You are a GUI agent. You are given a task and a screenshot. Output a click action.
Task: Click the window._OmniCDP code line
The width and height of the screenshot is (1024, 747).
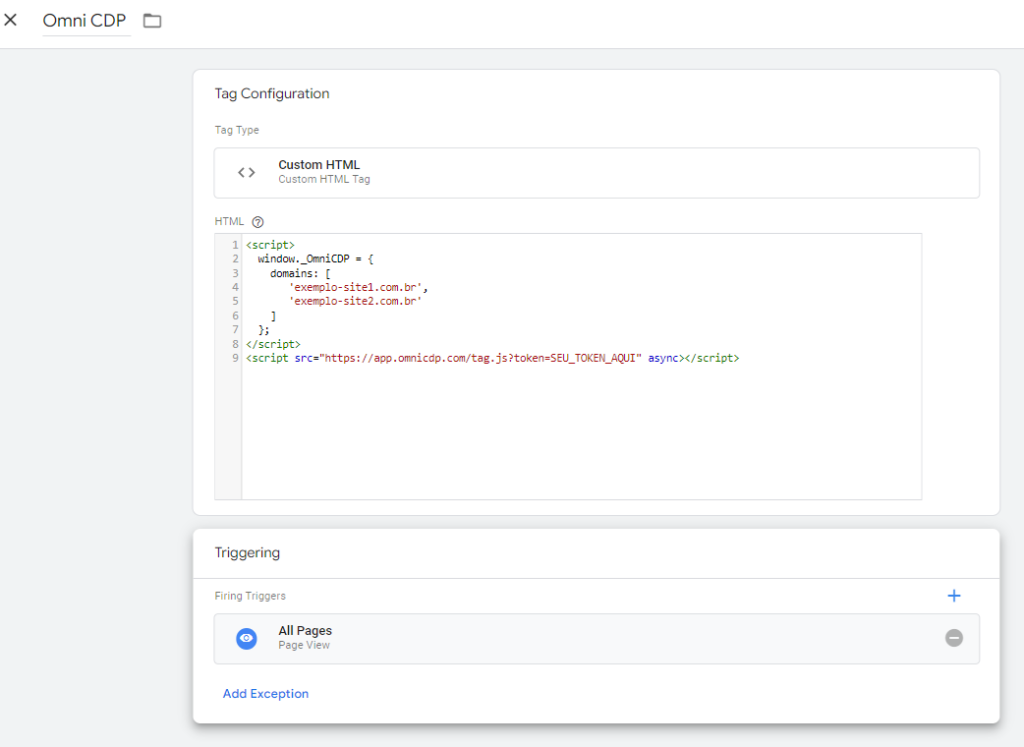coord(315,259)
